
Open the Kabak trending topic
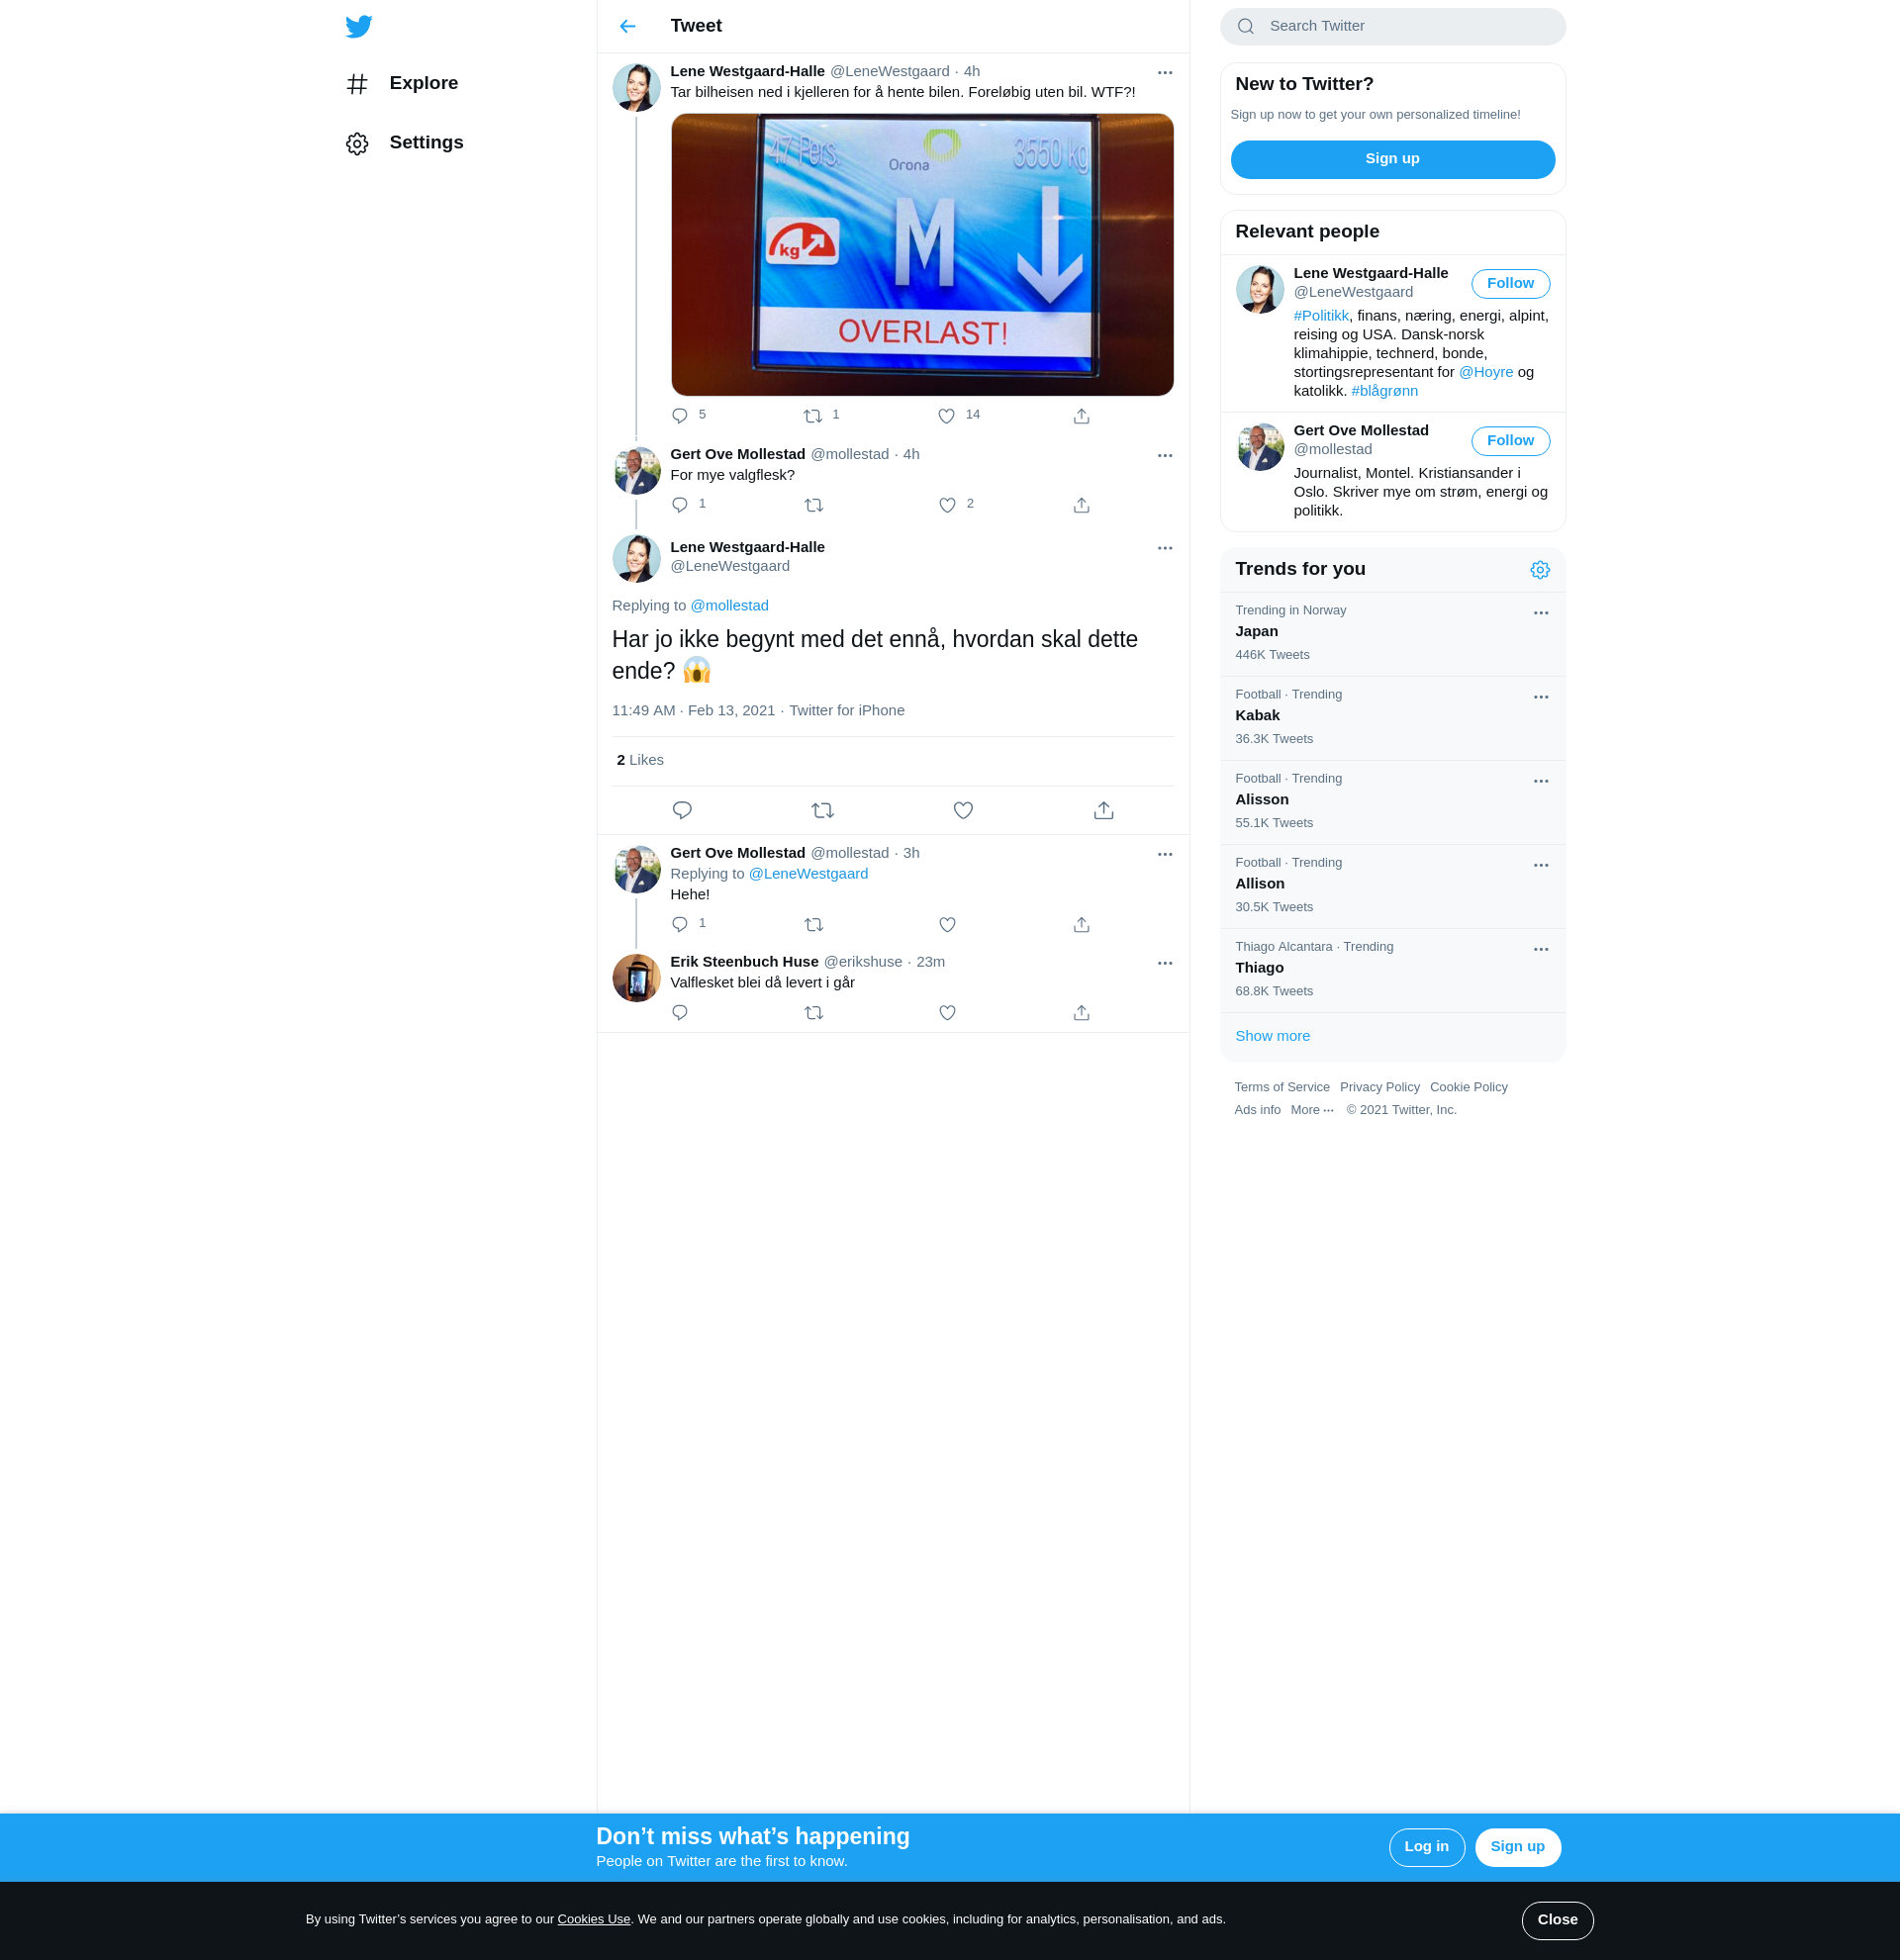(1392, 718)
